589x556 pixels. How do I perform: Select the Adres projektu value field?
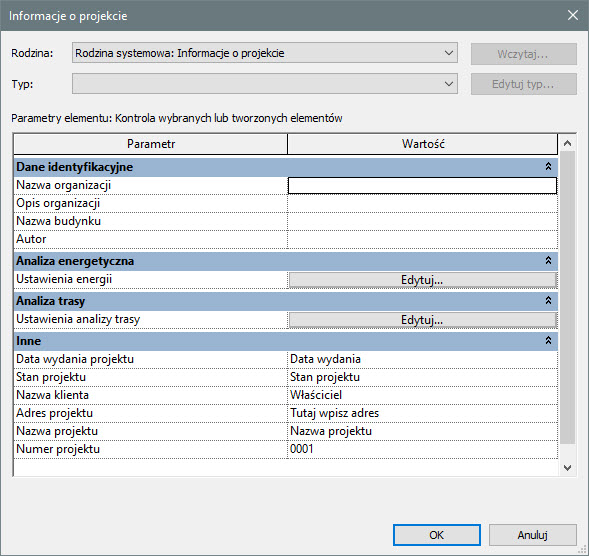(x=422, y=413)
